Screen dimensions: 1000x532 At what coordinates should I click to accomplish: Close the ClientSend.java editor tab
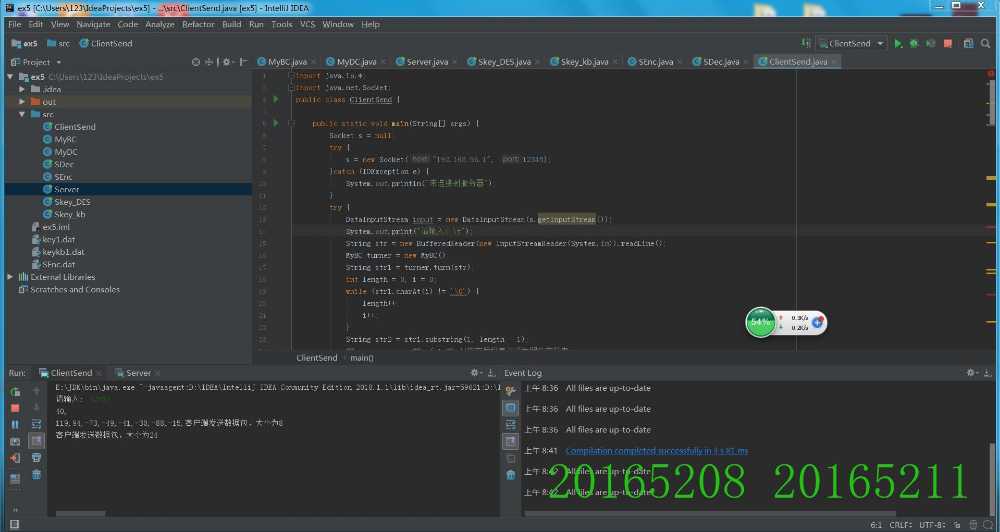point(834,62)
